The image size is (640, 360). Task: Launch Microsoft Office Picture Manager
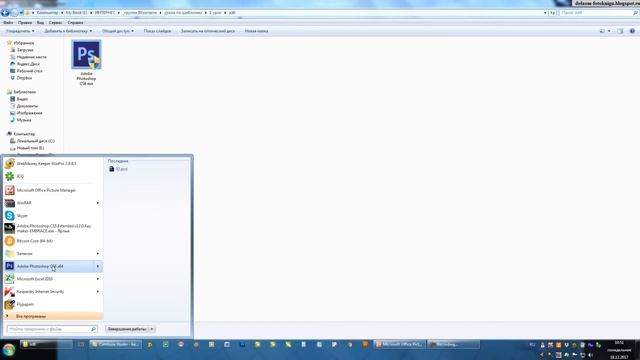point(53,190)
